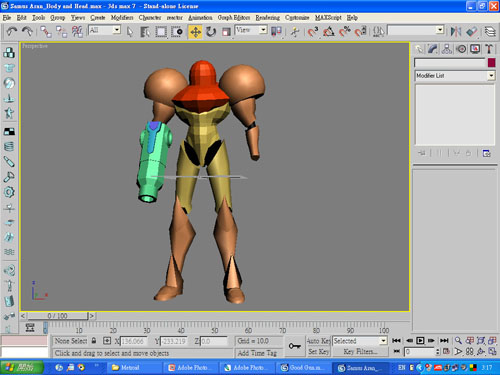Click the Arc Rotate viewport control
The width and height of the screenshot is (500, 375).
point(480,351)
